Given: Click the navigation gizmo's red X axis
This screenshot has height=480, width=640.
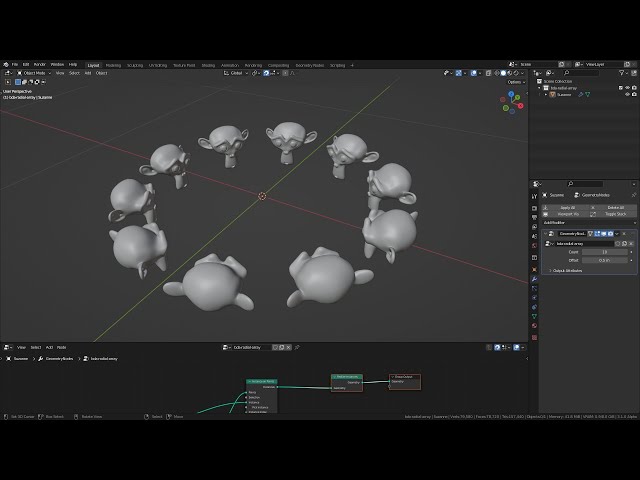Looking at the screenshot, I should pyautogui.click(x=520, y=106).
